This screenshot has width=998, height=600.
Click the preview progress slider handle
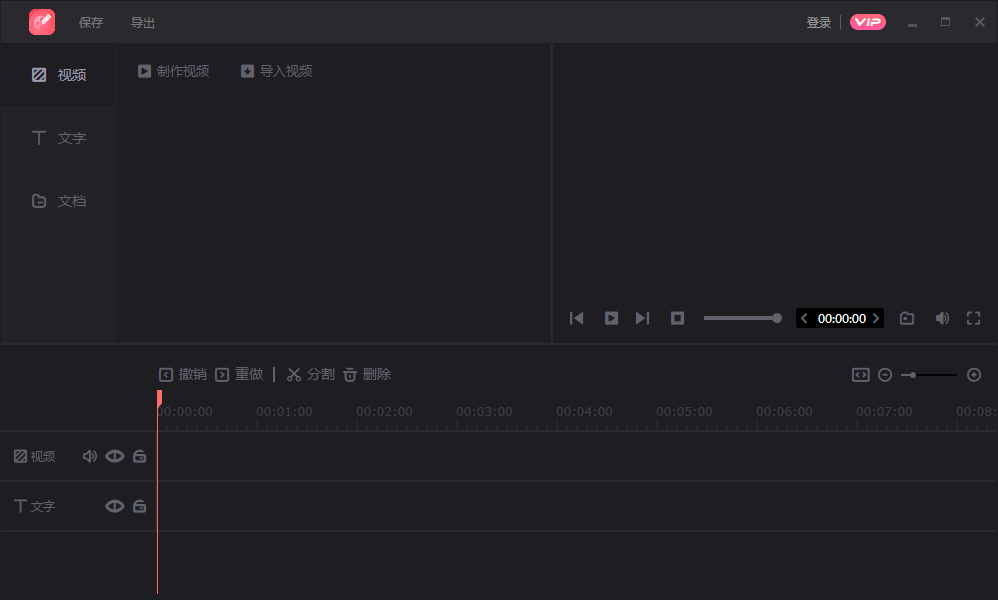(x=777, y=318)
